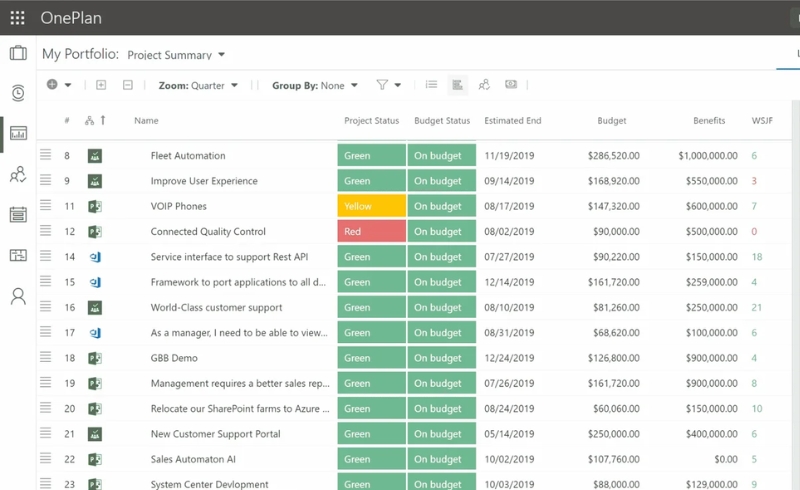Switch to the Gantt view icon
800x490 pixels.
tap(458, 85)
